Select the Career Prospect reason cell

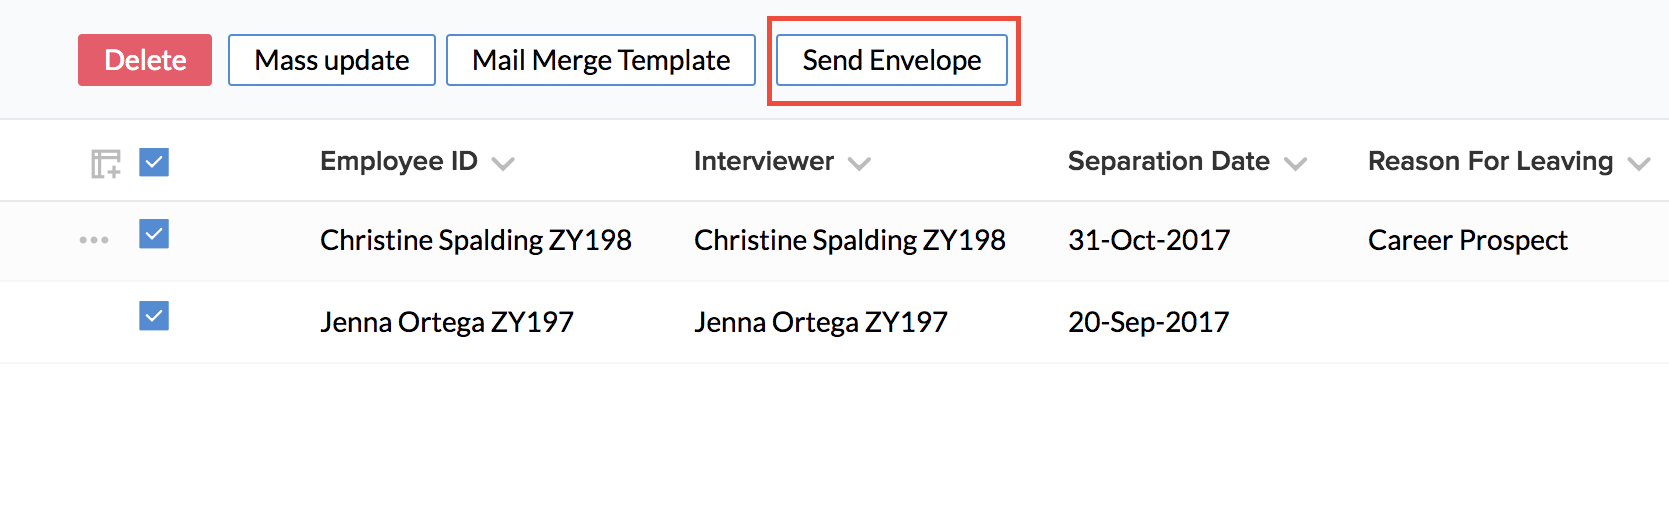1468,240
